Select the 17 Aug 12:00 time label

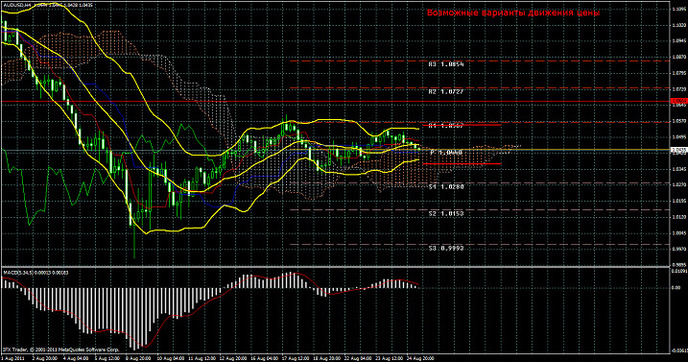(295, 358)
